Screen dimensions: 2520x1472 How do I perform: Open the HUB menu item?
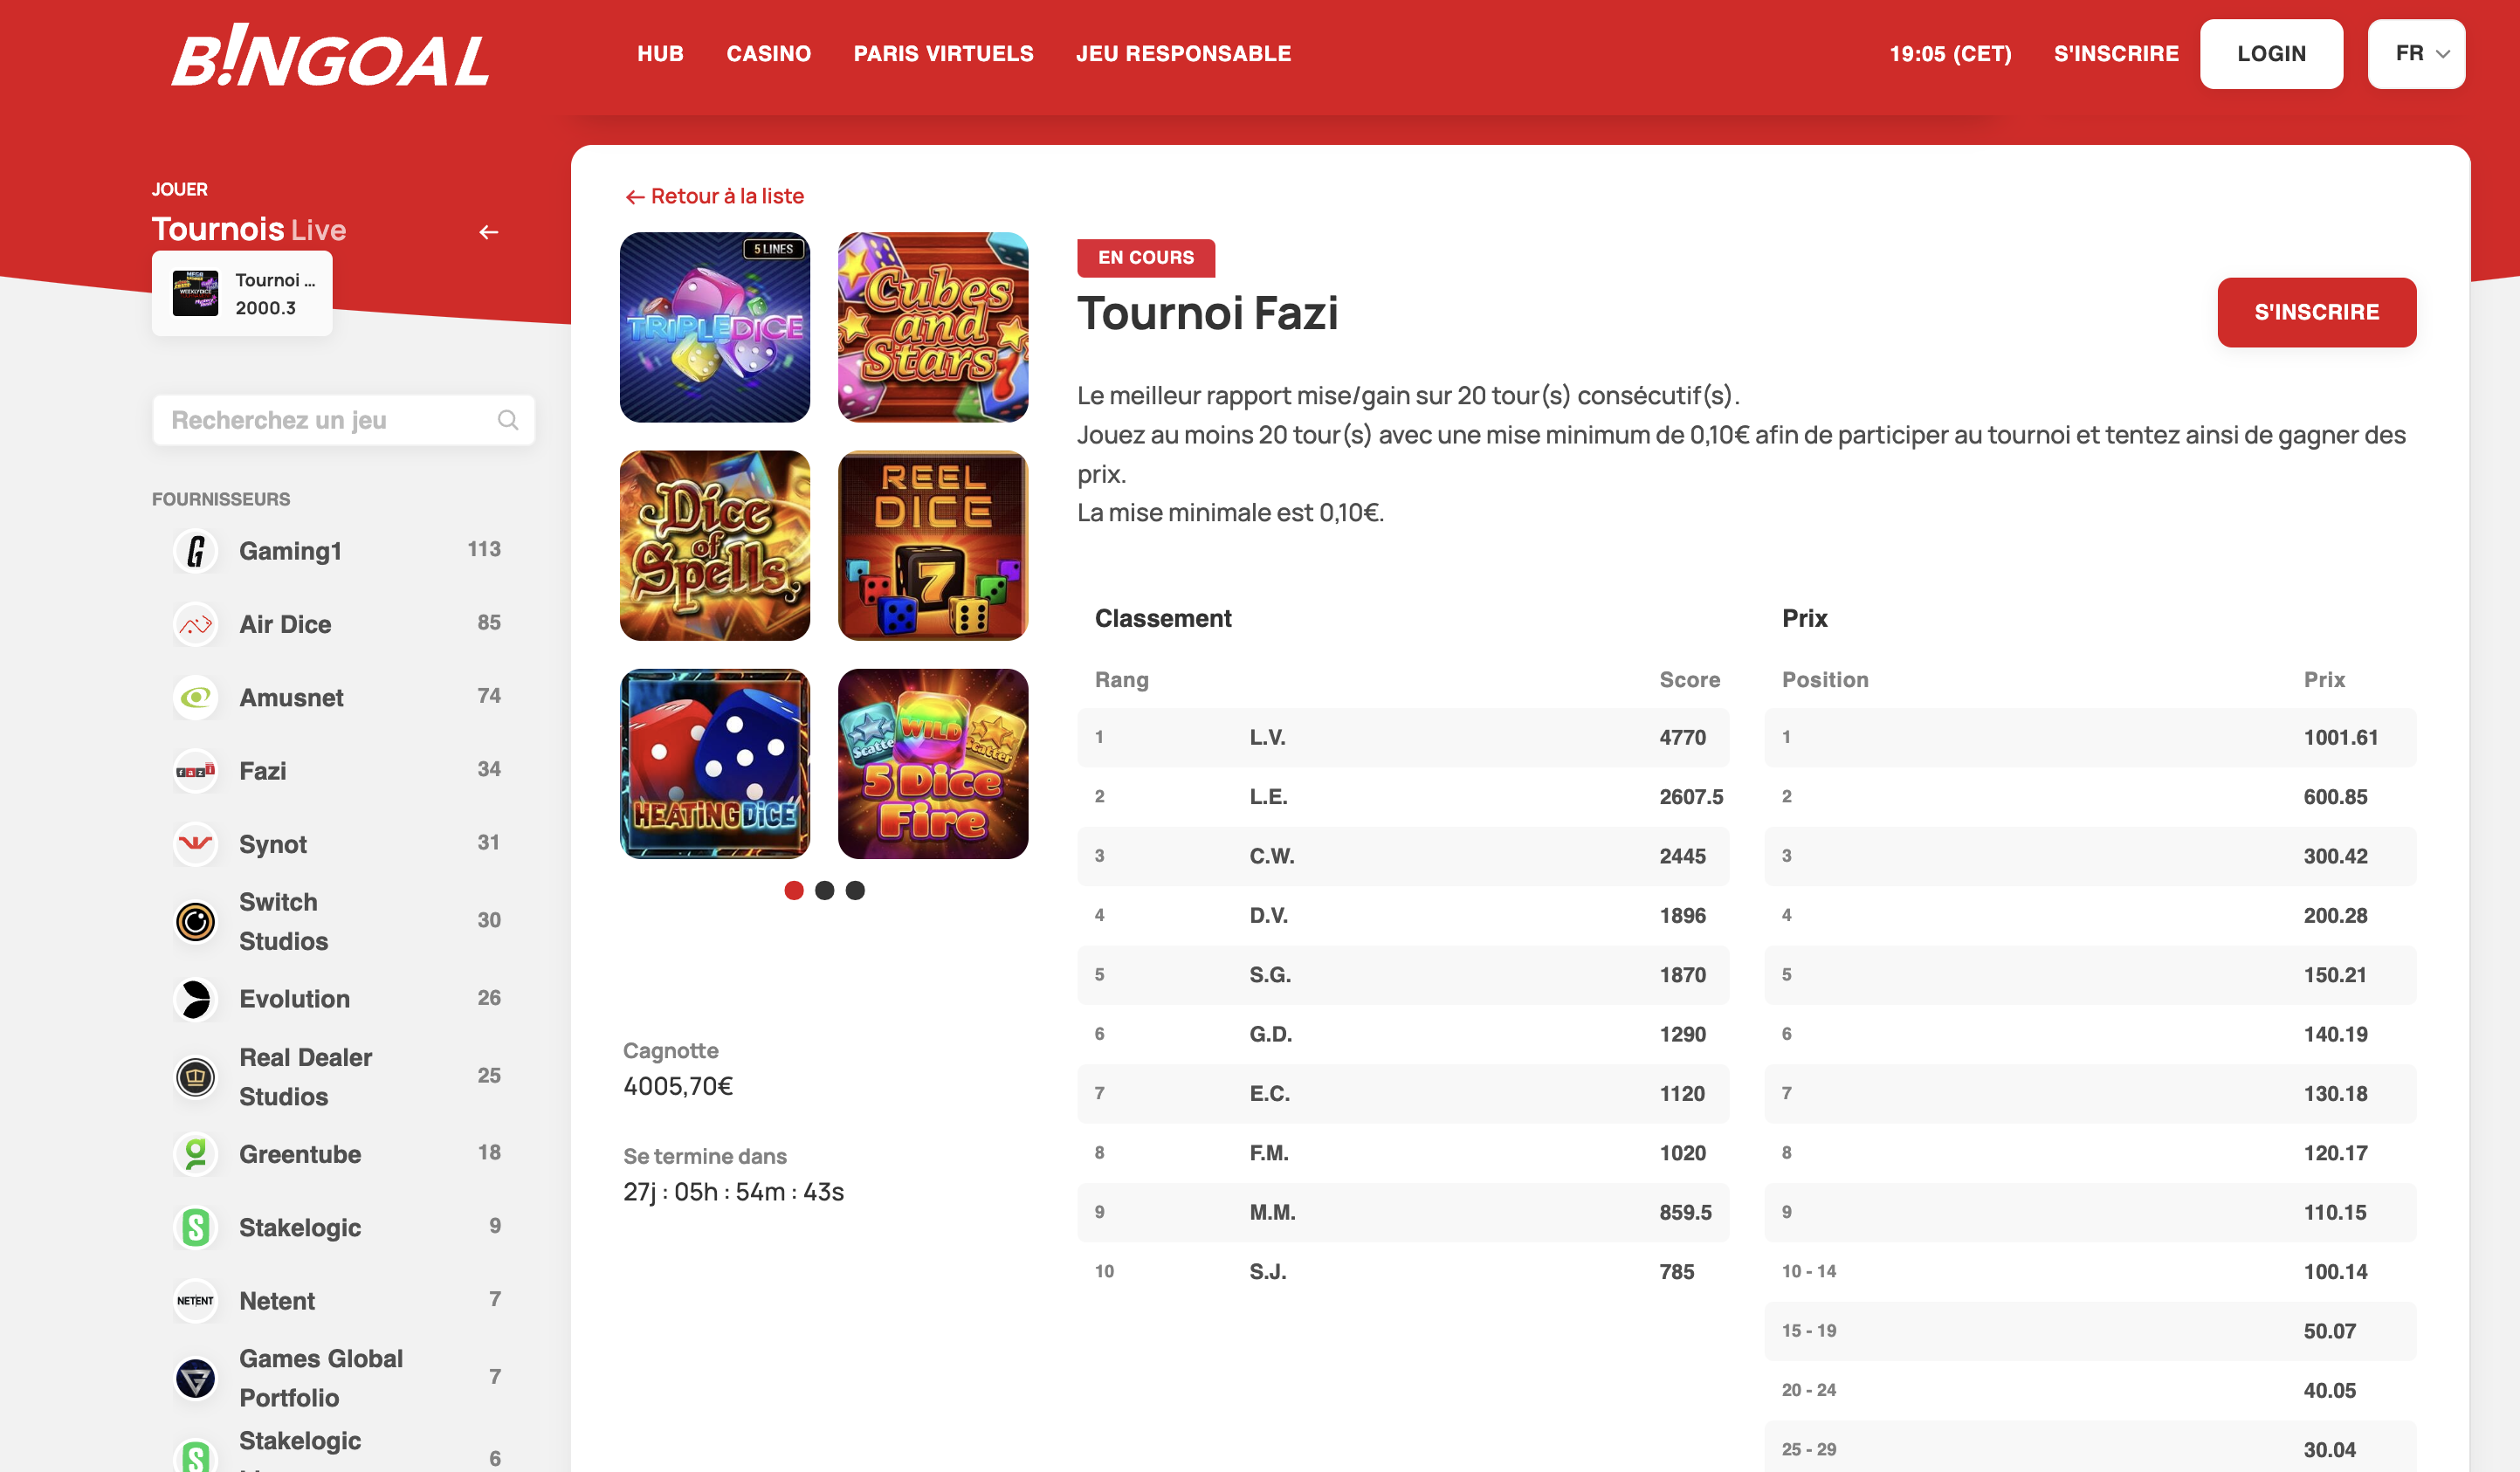coord(660,54)
